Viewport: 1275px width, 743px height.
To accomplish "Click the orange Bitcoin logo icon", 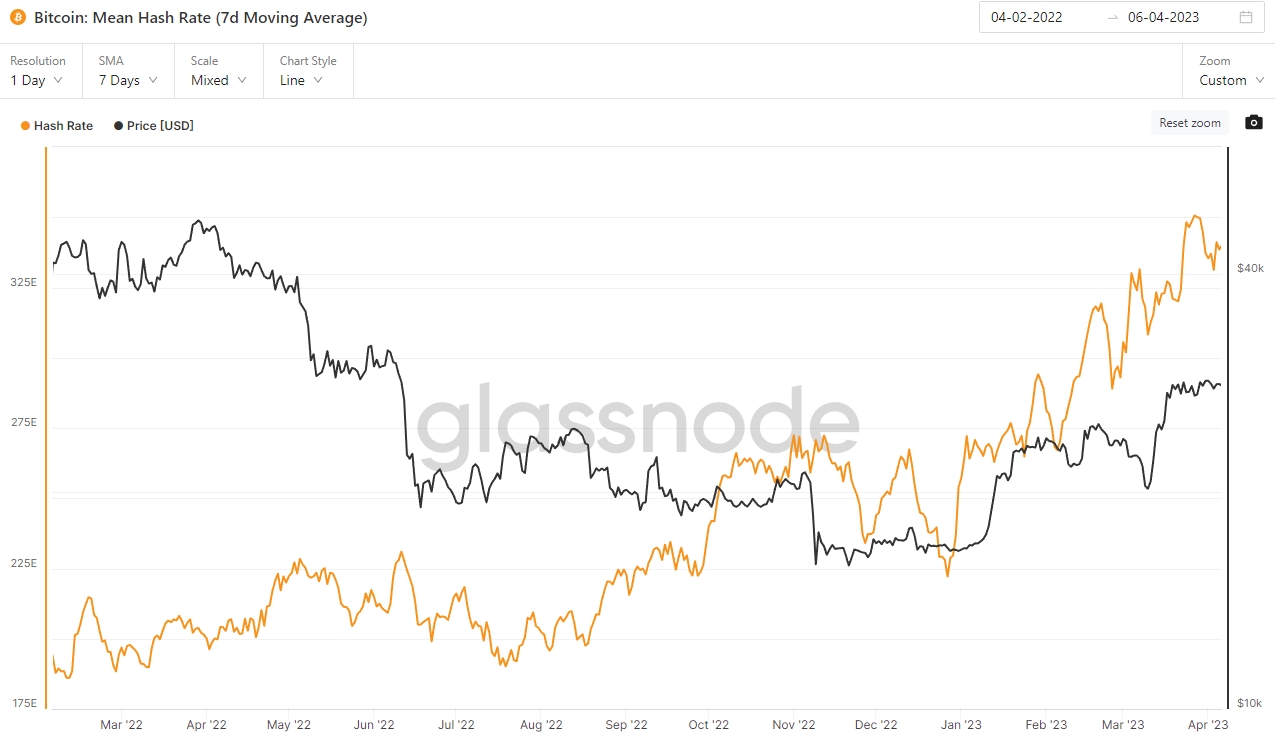I will click(18, 18).
